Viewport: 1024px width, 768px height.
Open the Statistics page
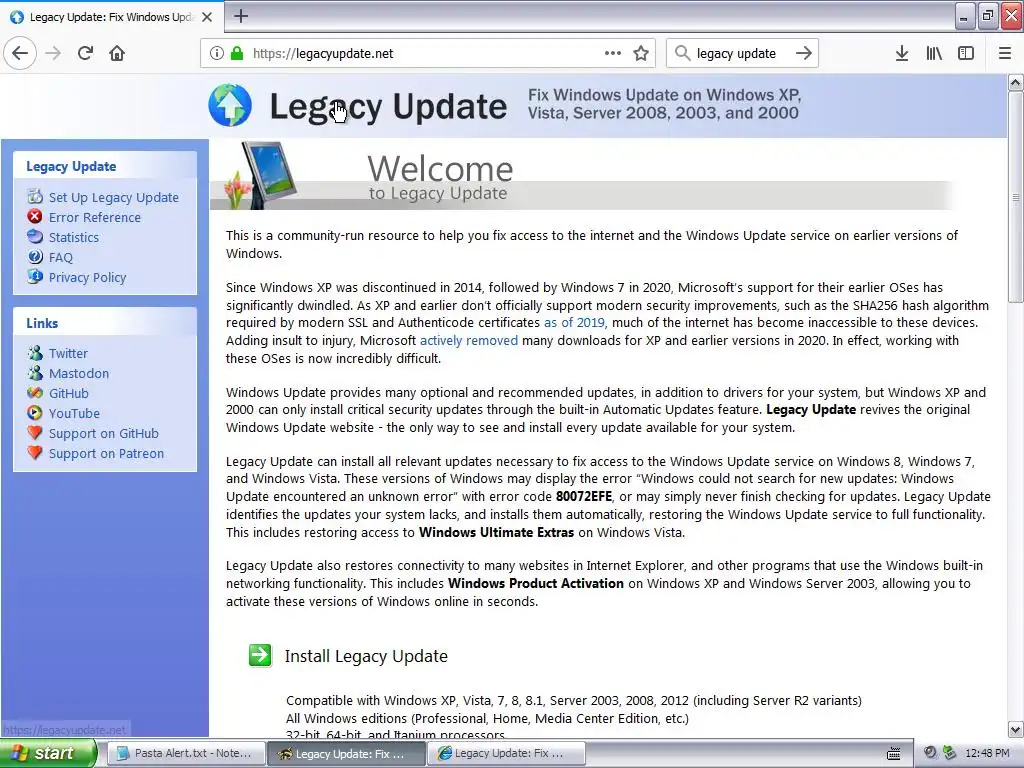click(74, 238)
